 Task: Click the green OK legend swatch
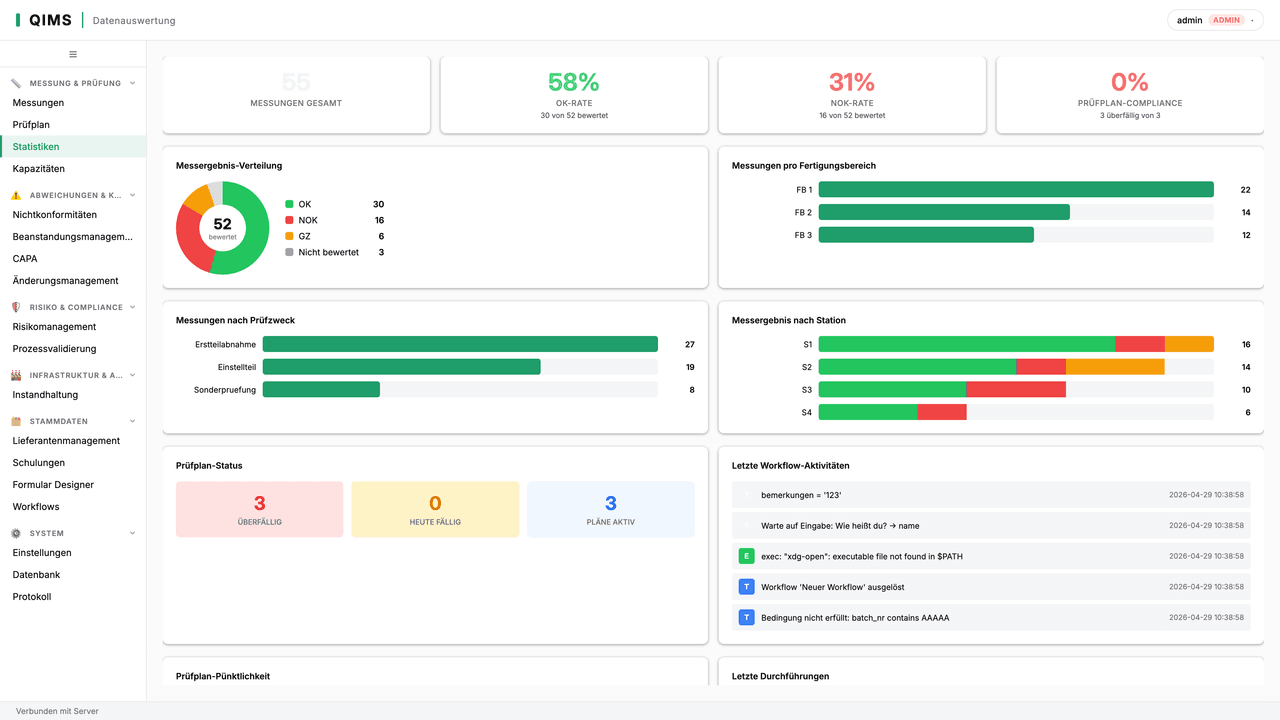[290, 204]
